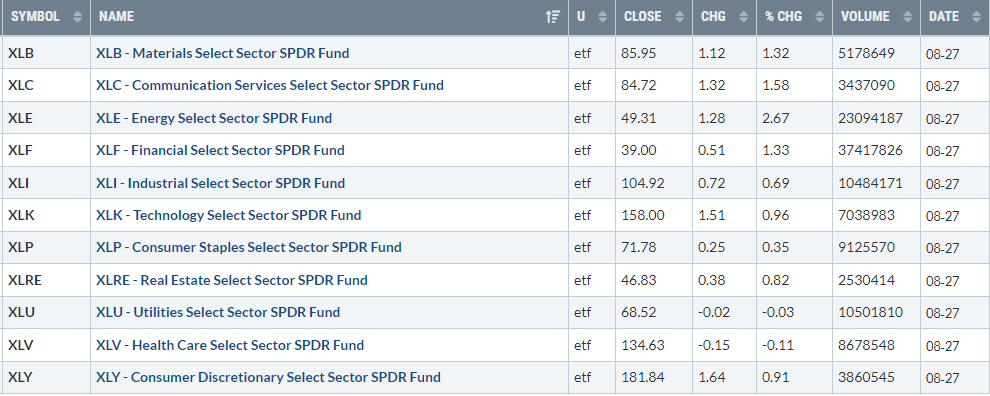Click the NAME column sort icon

[x=552, y=17]
